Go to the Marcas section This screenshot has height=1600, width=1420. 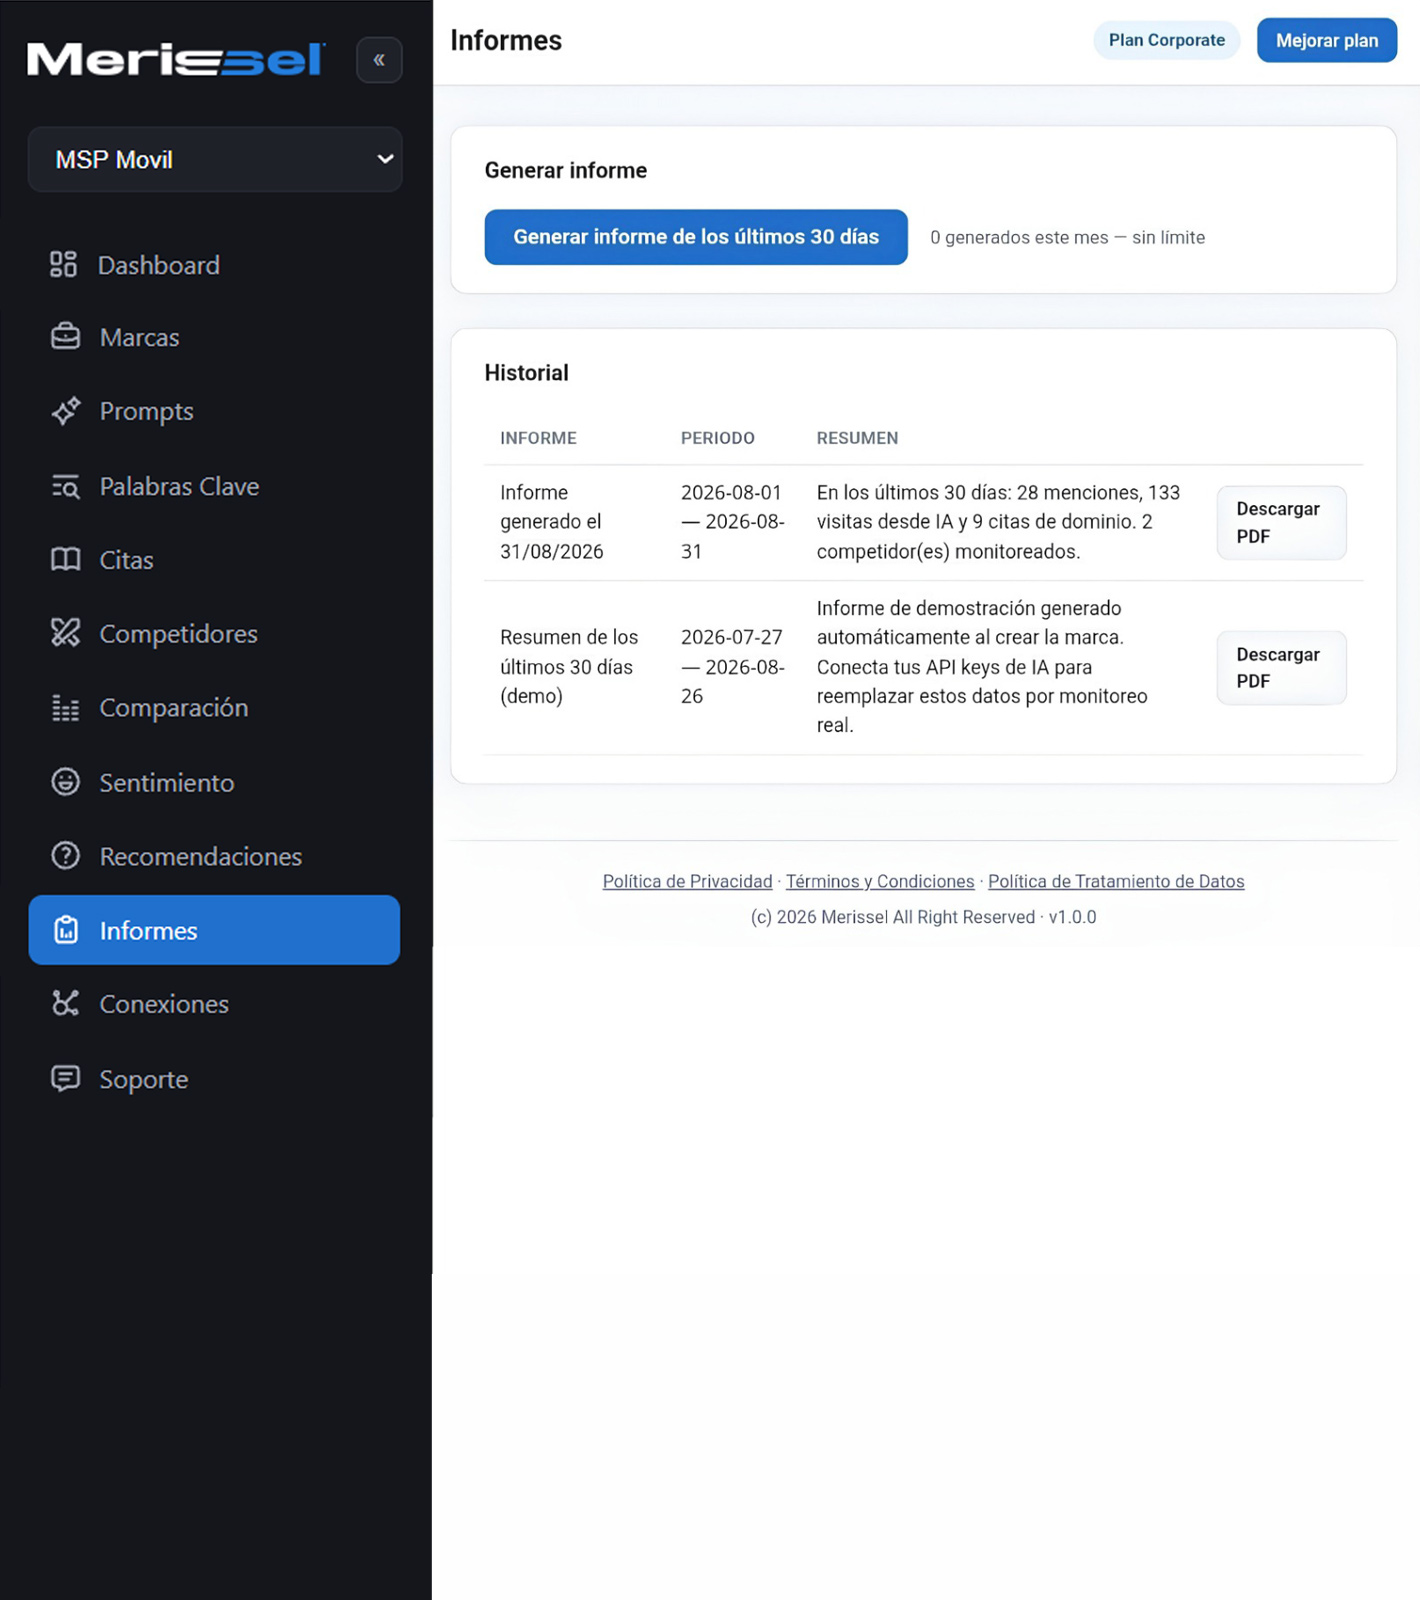pyautogui.click(x=214, y=337)
